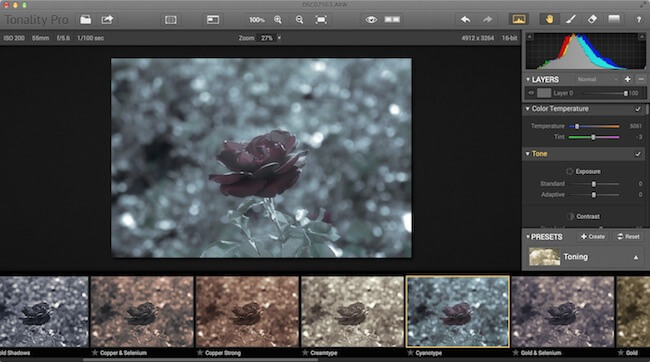
Task: Click the side panel layout icon
Action: coord(213,19)
